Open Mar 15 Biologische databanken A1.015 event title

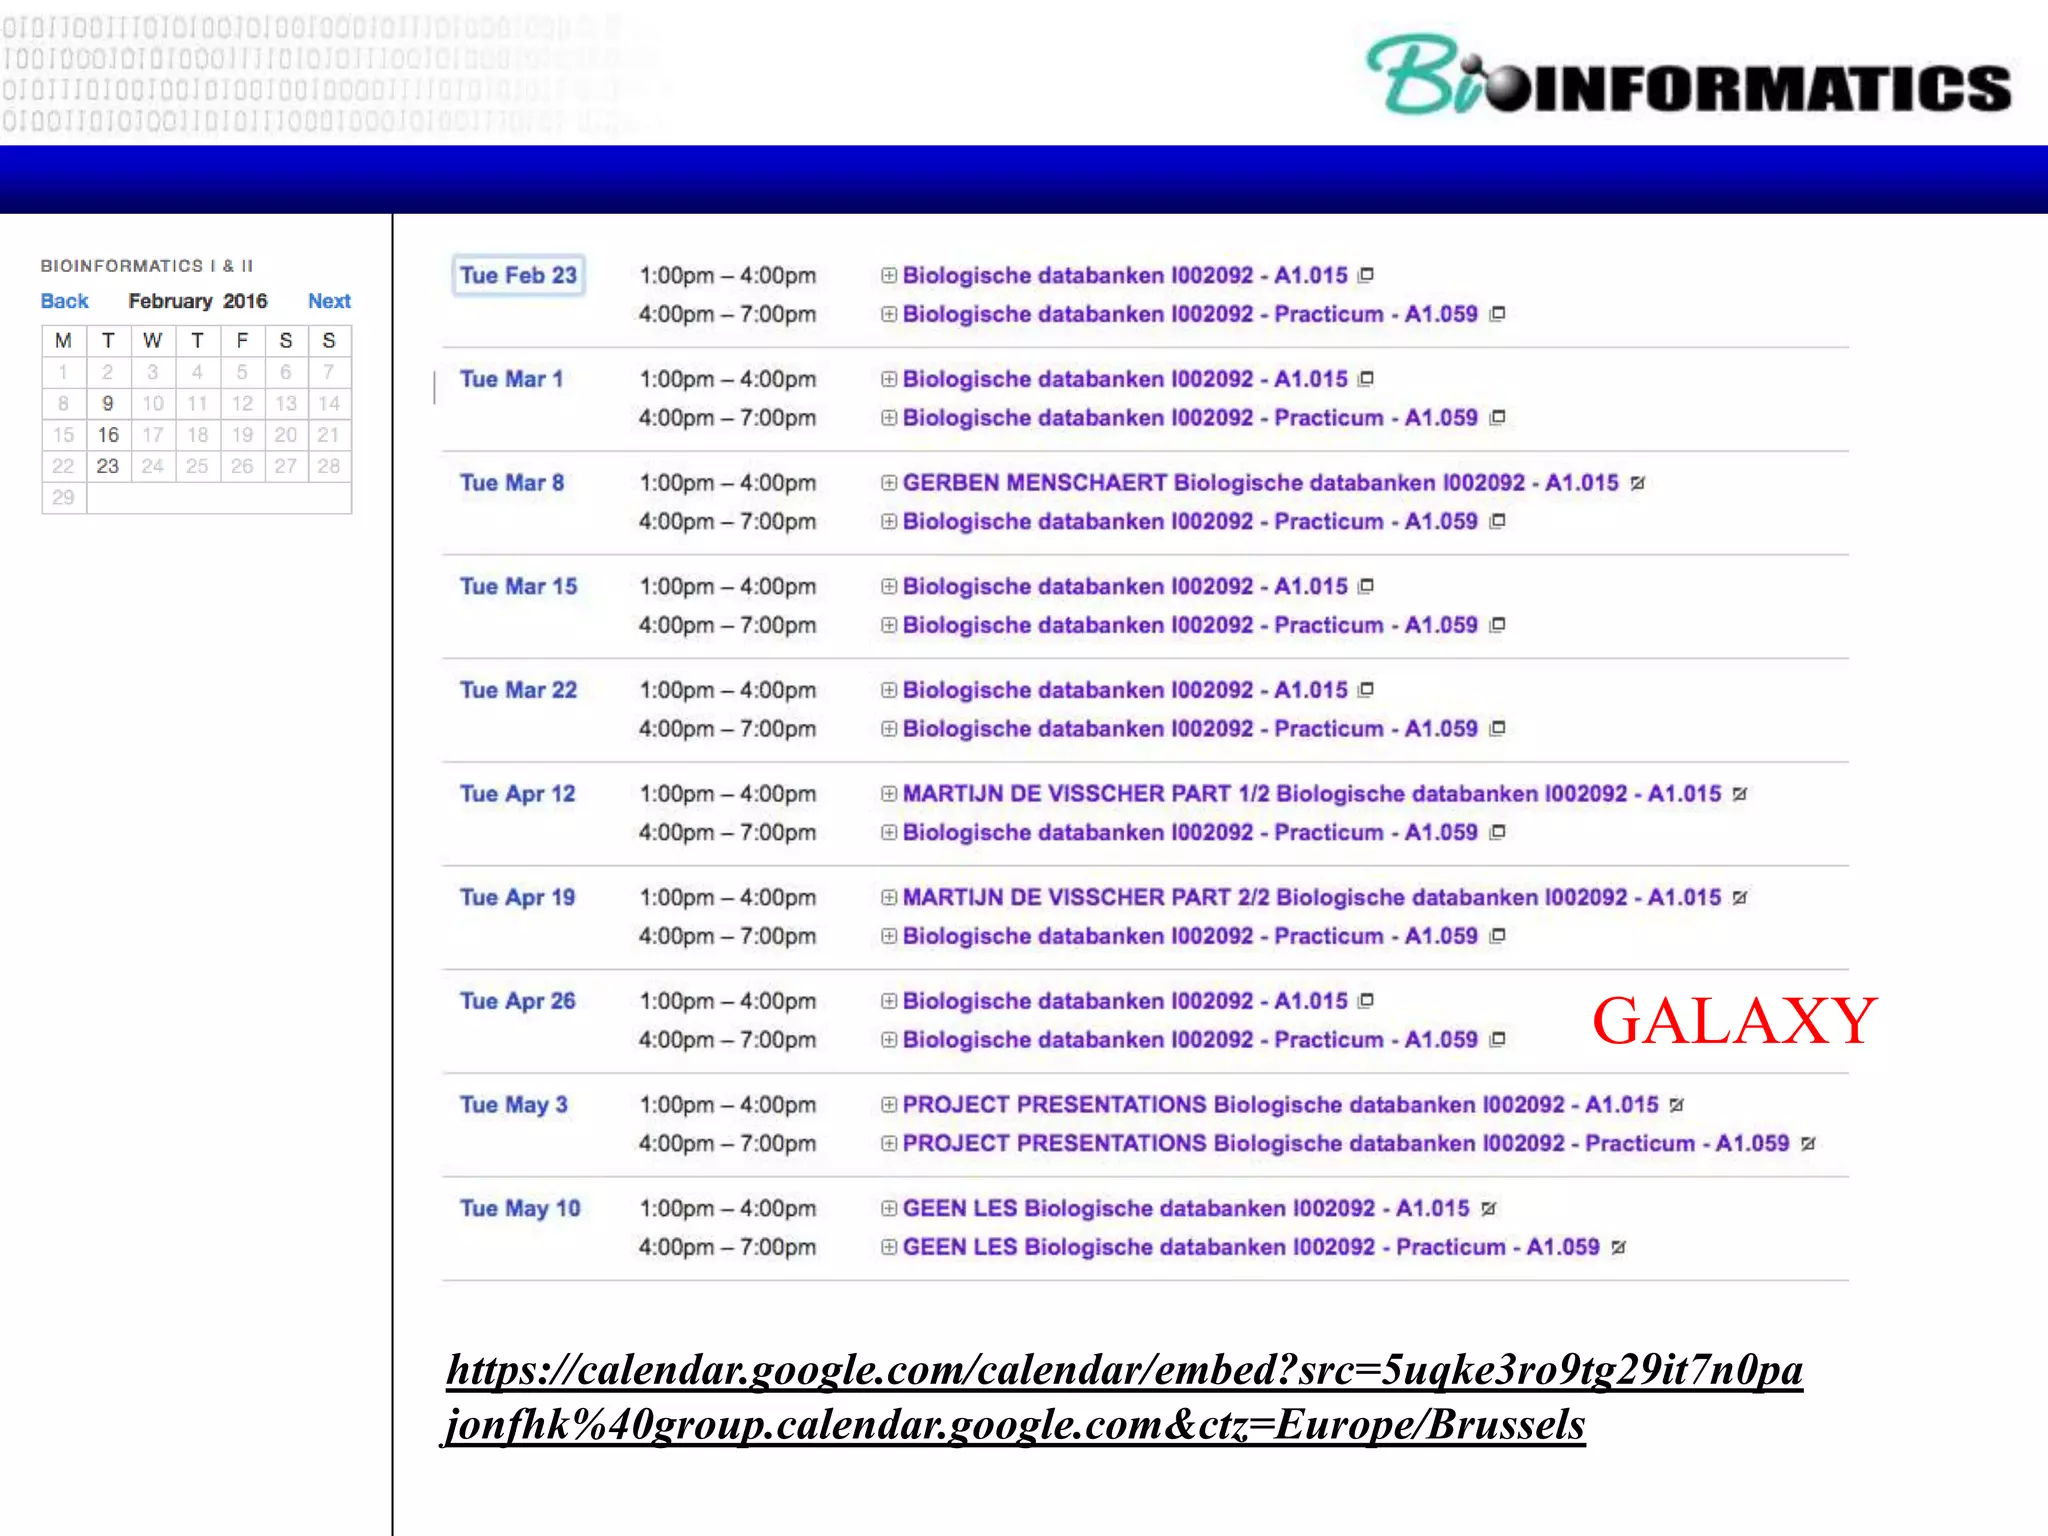click(1125, 586)
